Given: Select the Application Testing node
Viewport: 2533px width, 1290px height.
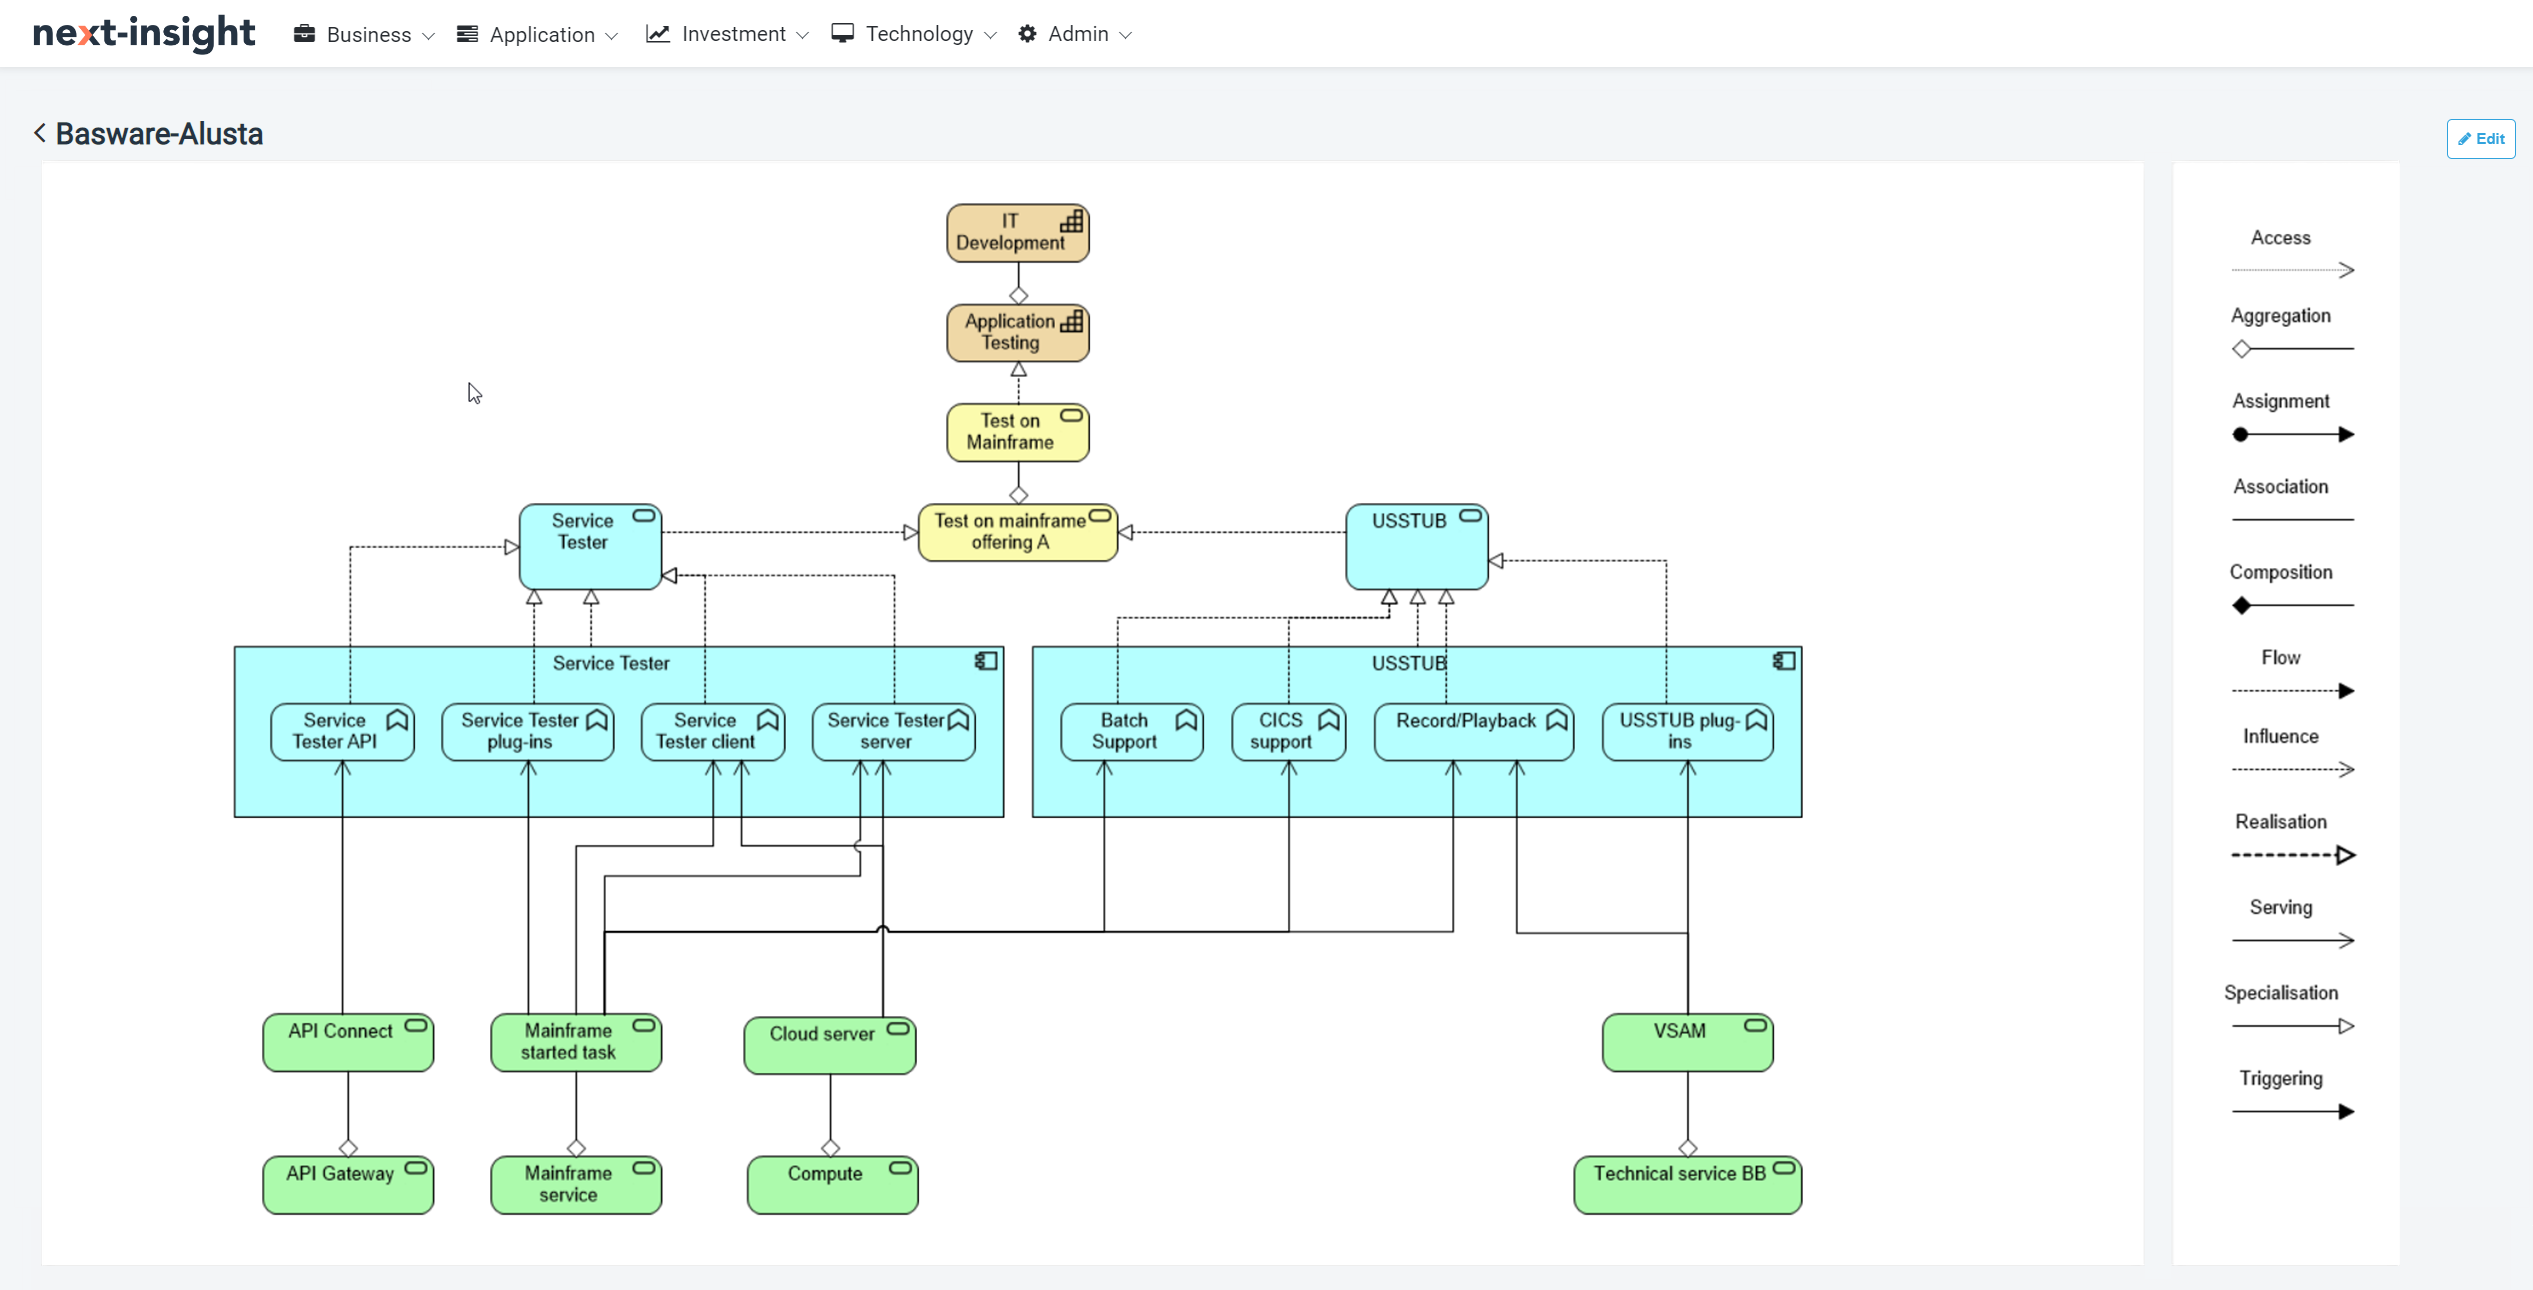Looking at the screenshot, I should point(1017,333).
